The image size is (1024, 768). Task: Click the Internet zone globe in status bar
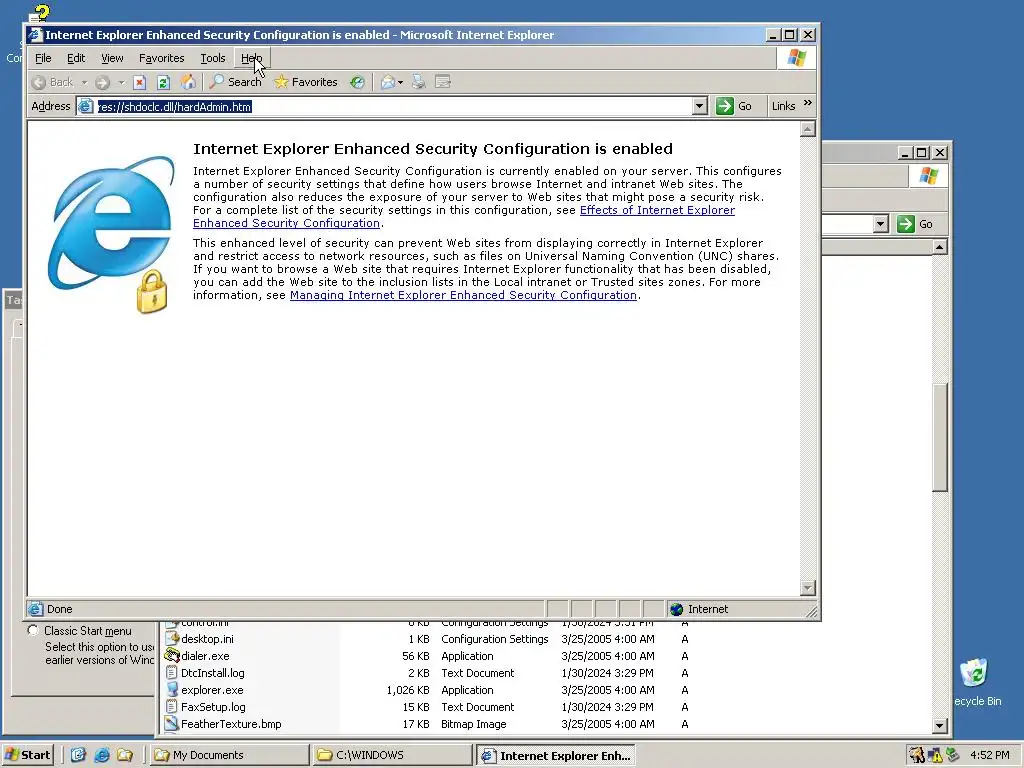click(x=677, y=609)
